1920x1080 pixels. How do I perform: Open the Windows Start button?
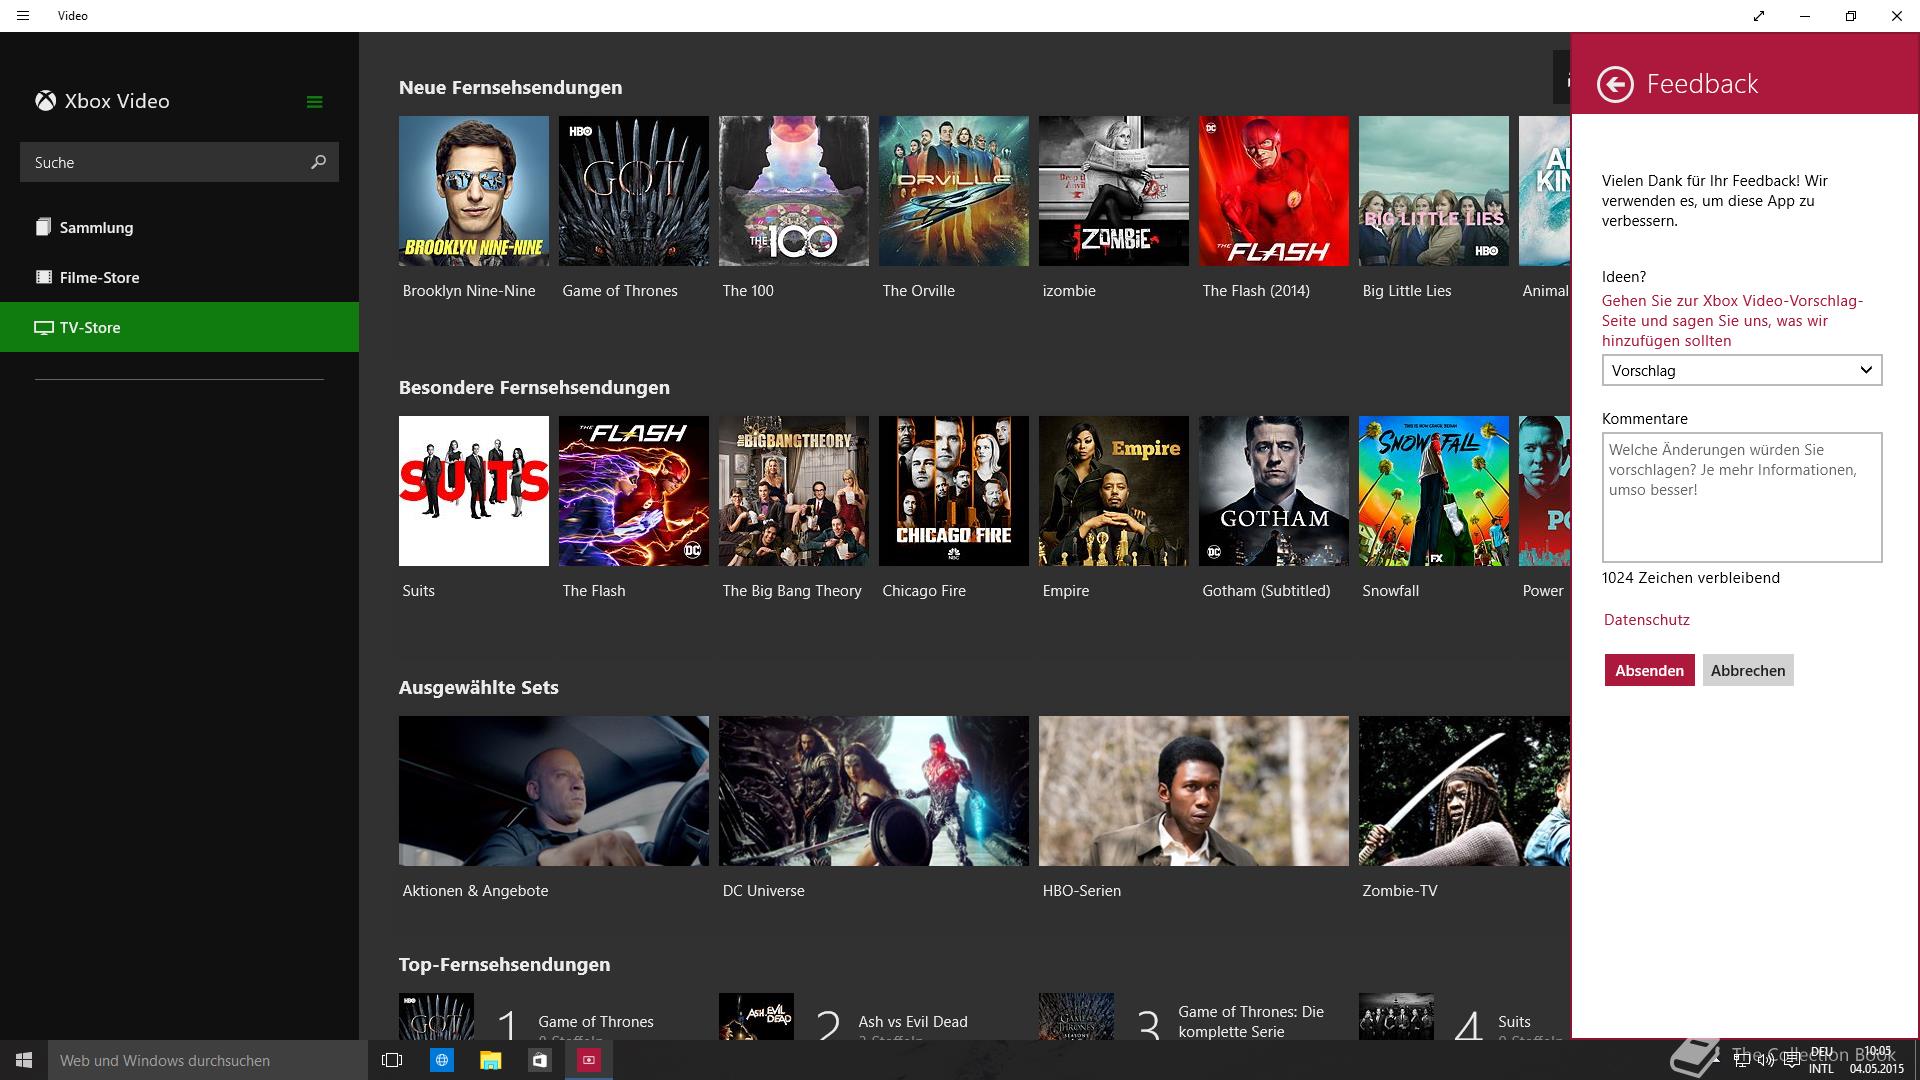[x=24, y=1060]
